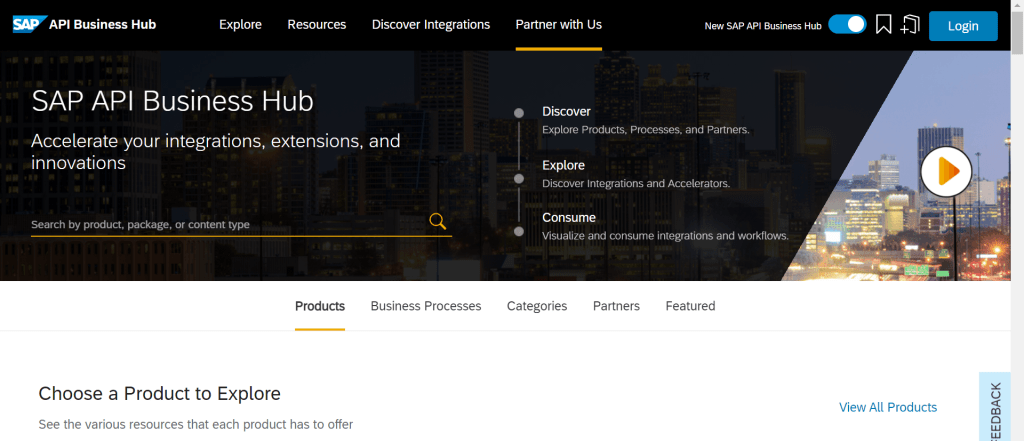Click the add-copy icon beside bookmark
This screenshot has height=441, width=1024.
(910, 25)
